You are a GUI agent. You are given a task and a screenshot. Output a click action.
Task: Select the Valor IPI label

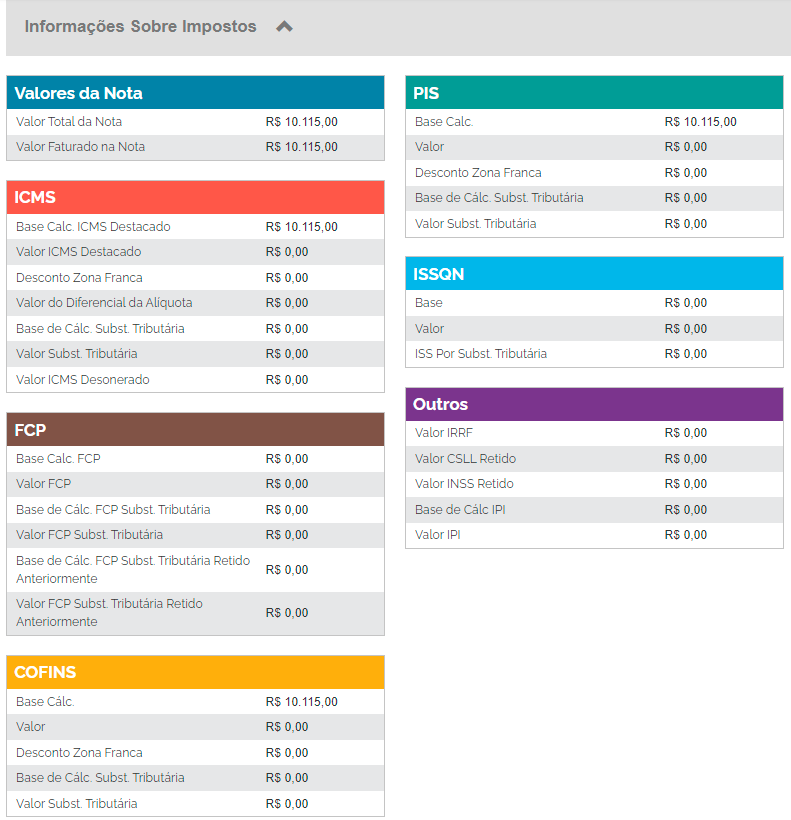point(438,535)
